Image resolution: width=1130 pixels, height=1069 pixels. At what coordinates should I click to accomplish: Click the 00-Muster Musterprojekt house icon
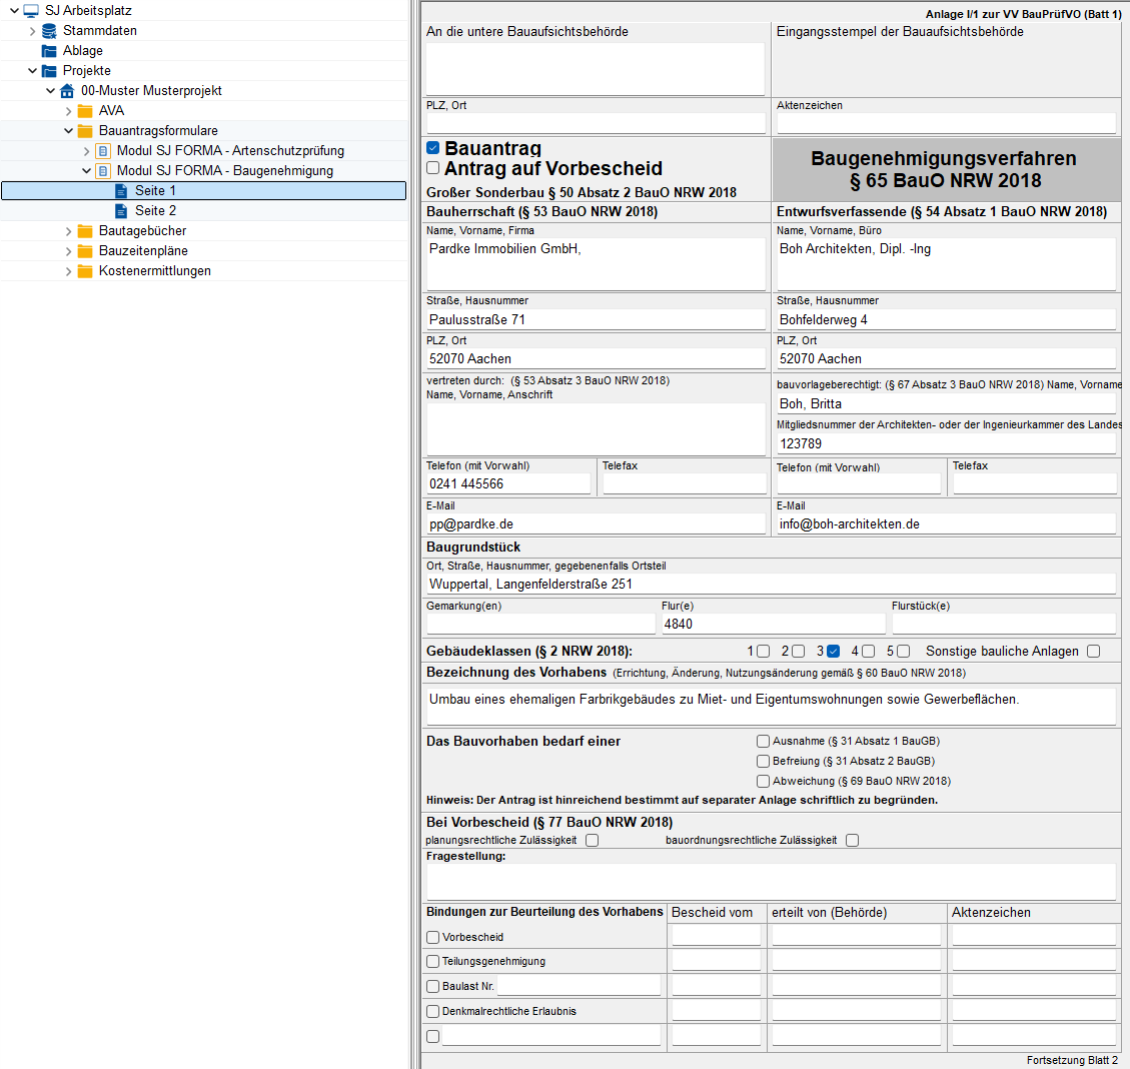[67, 91]
